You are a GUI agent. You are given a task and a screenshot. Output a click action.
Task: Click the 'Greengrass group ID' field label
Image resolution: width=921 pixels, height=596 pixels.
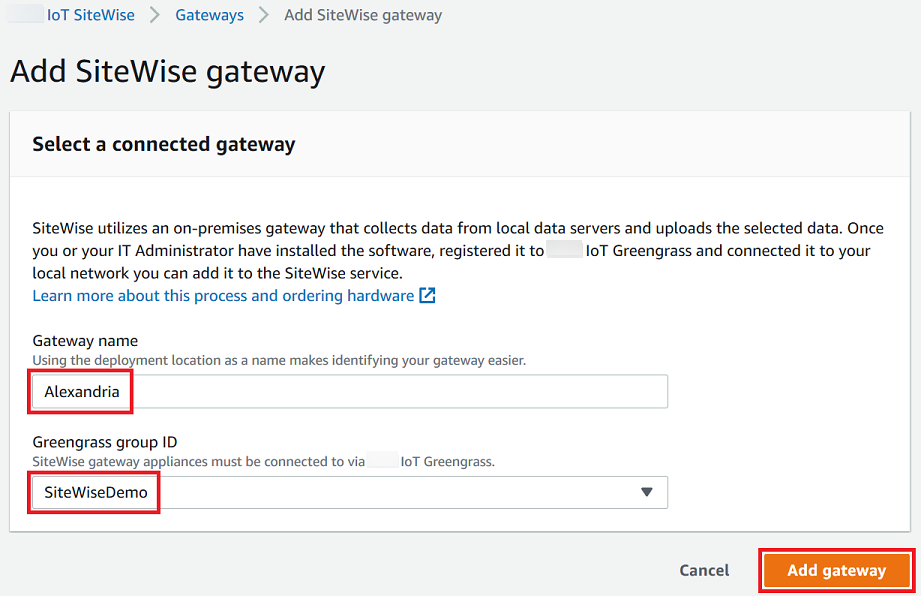pyautogui.click(x=105, y=443)
